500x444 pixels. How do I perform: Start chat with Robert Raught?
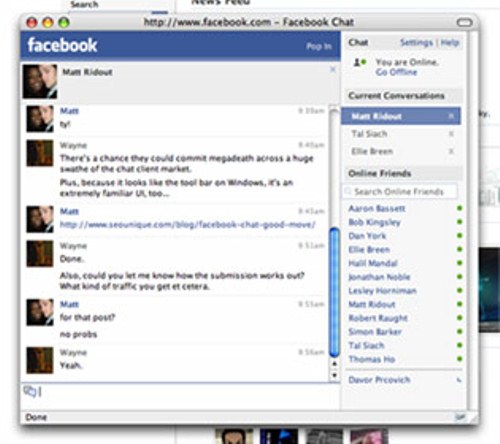click(x=378, y=318)
